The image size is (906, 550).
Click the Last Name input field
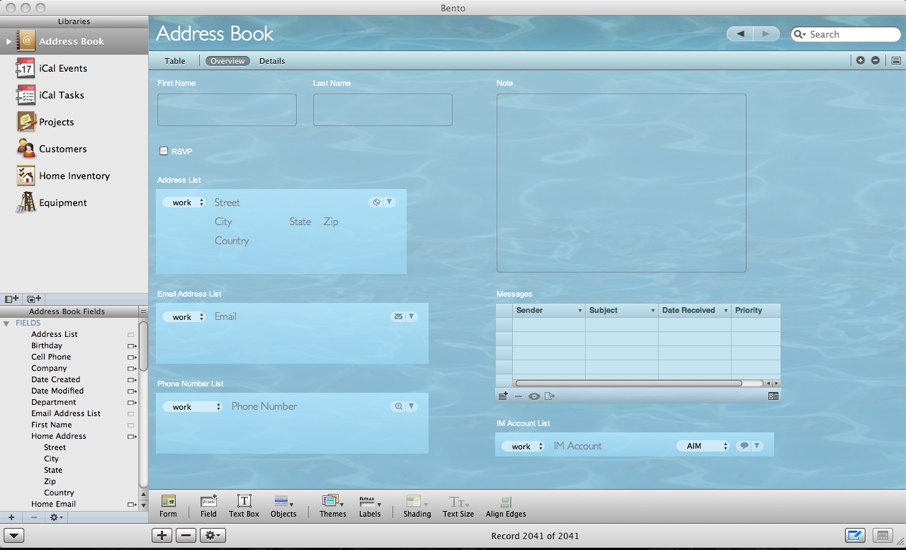tap(383, 110)
